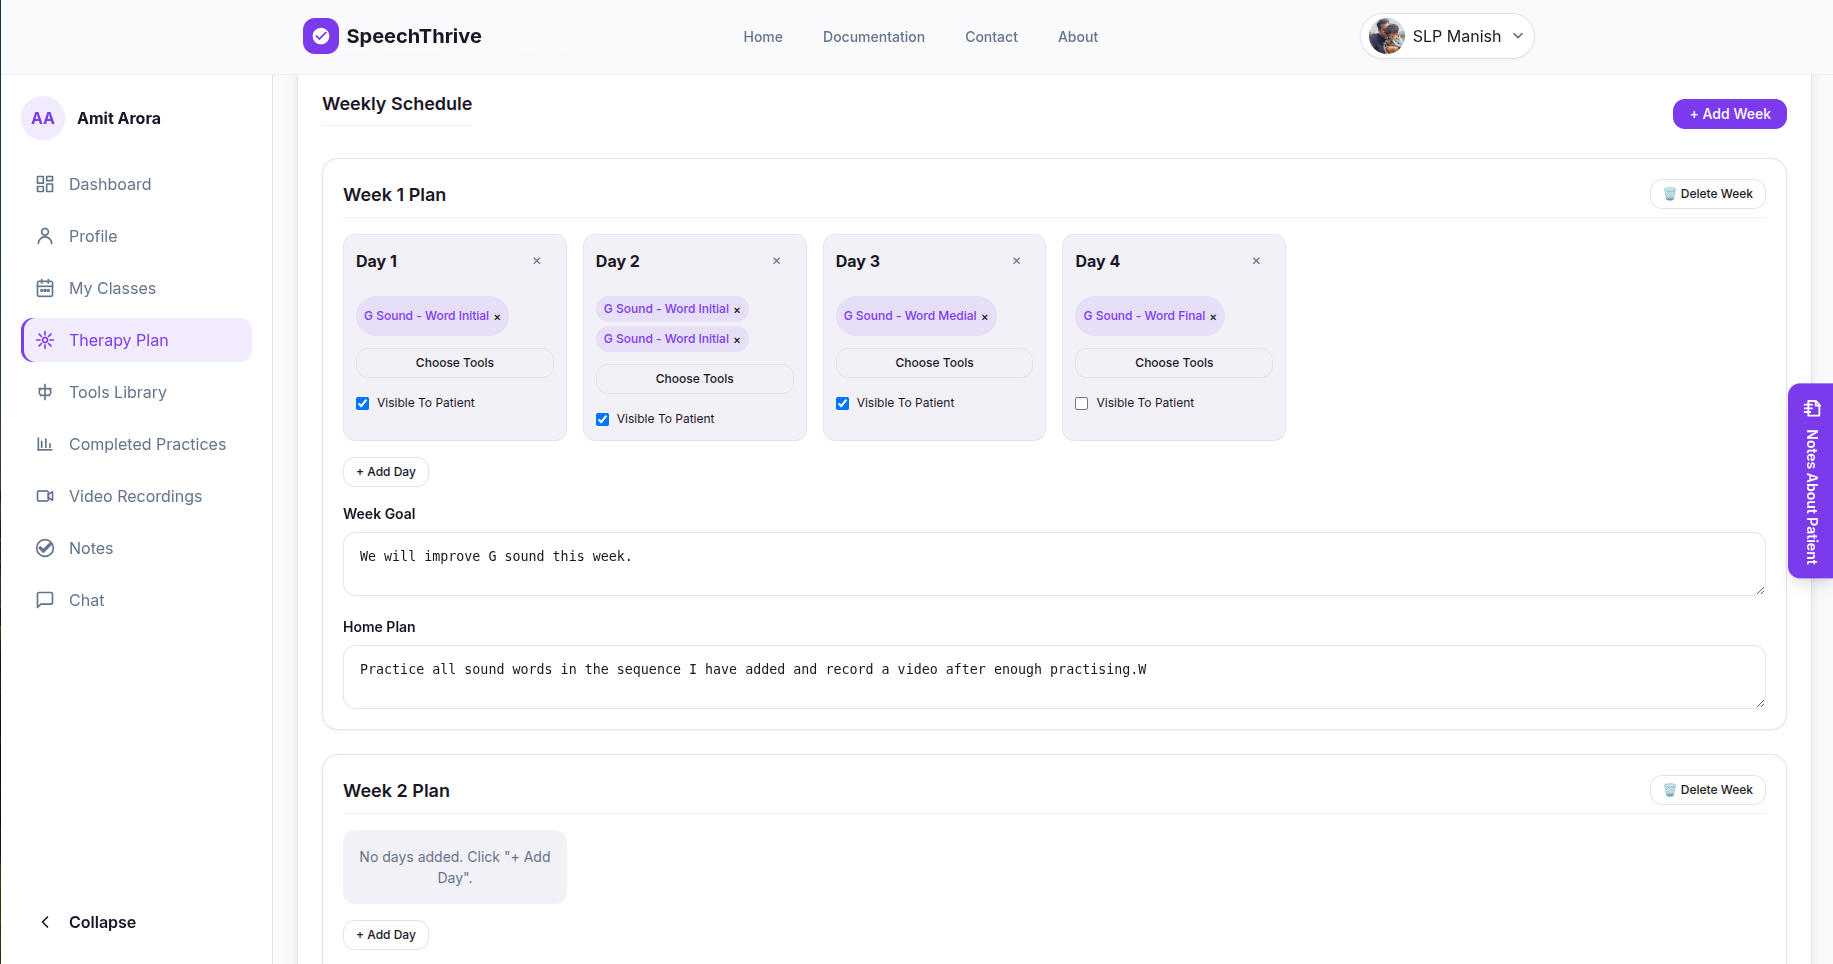
Task: Click the Week Goal textarea resize handle
Action: pos(1760,590)
